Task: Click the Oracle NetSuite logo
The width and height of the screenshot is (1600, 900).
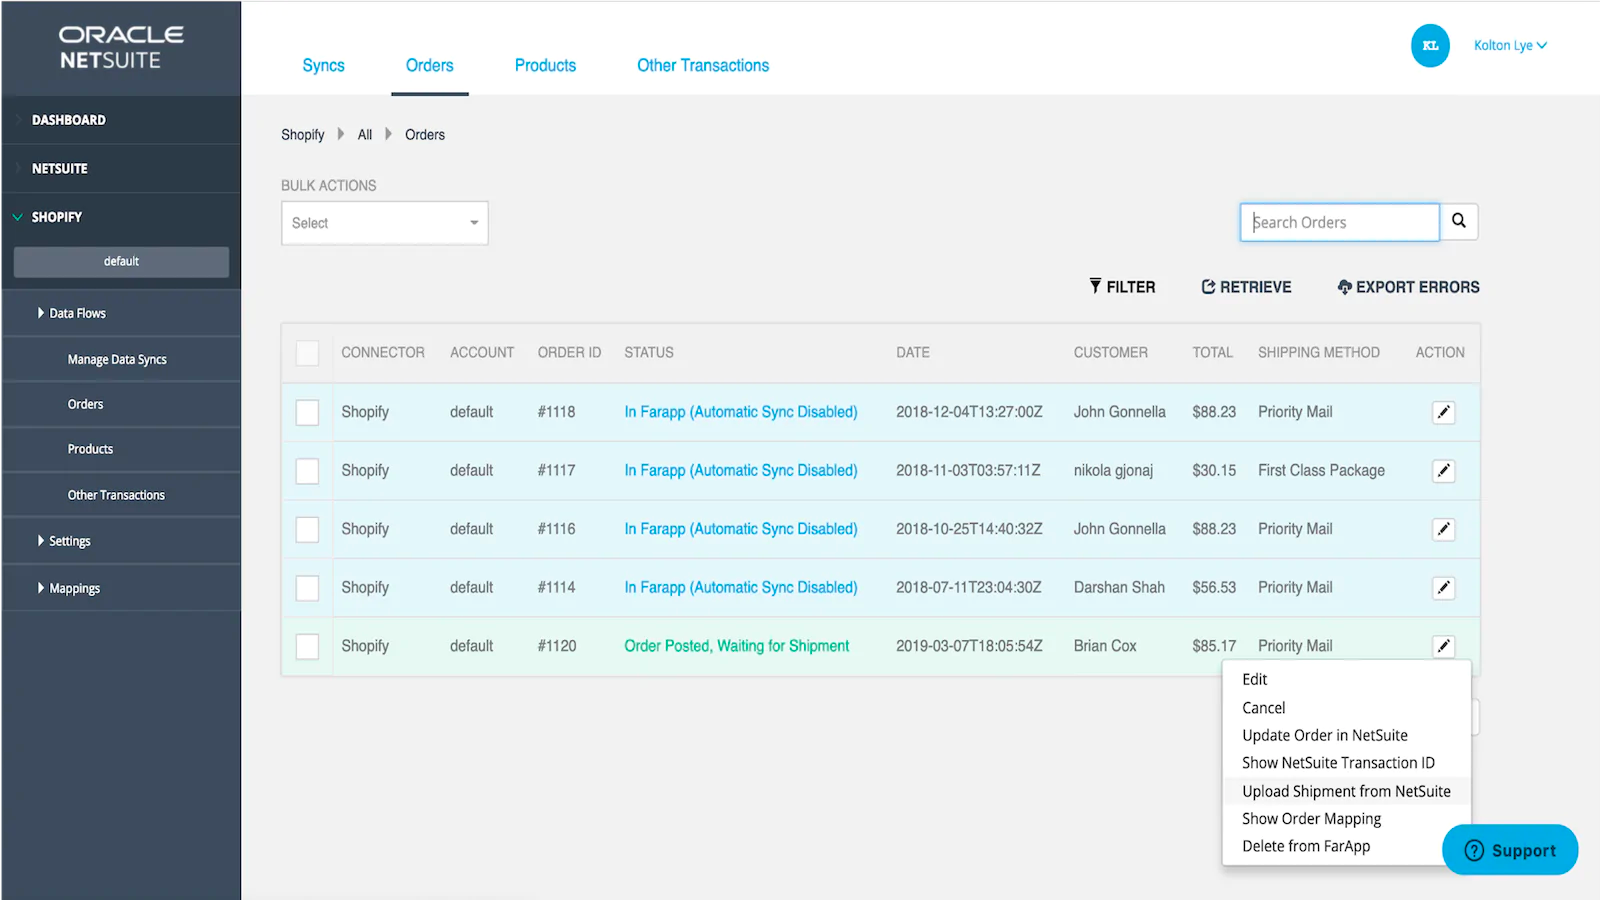Action: click(121, 47)
